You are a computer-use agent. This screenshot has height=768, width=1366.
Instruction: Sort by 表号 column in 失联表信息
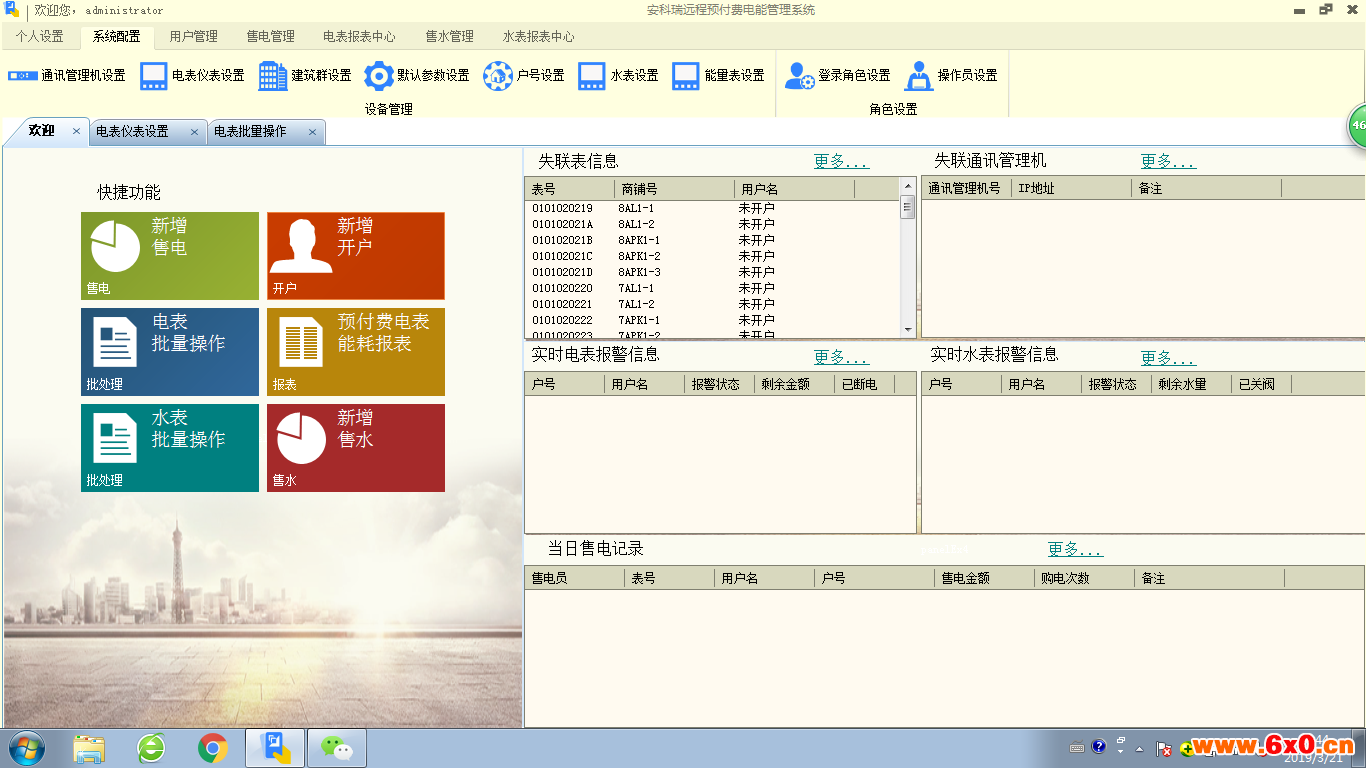[x=570, y=189]
